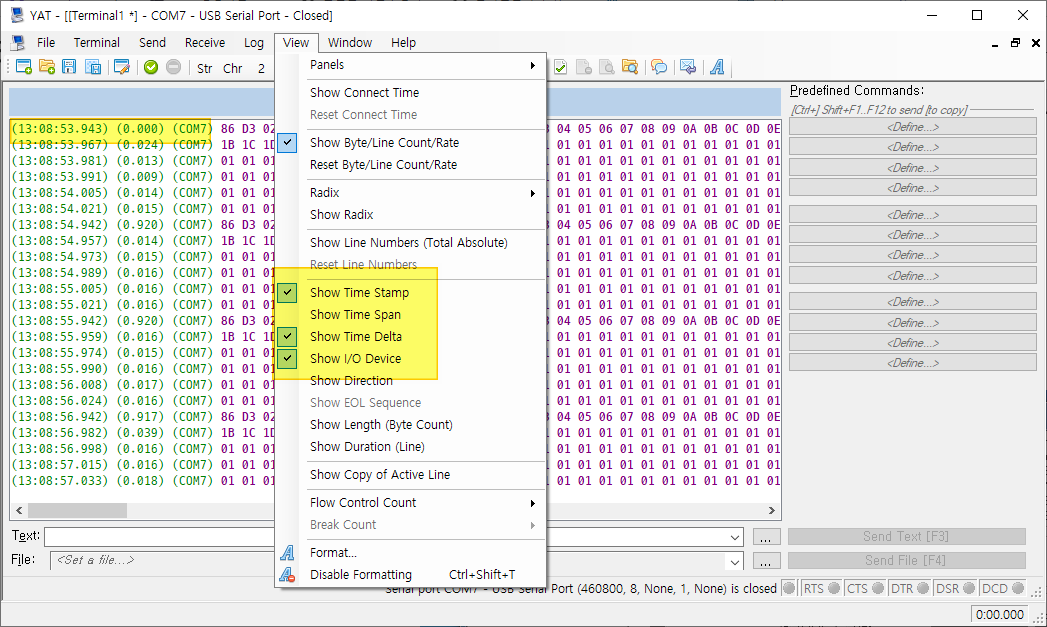Click the Str radix toolbar button

(204, 68)
